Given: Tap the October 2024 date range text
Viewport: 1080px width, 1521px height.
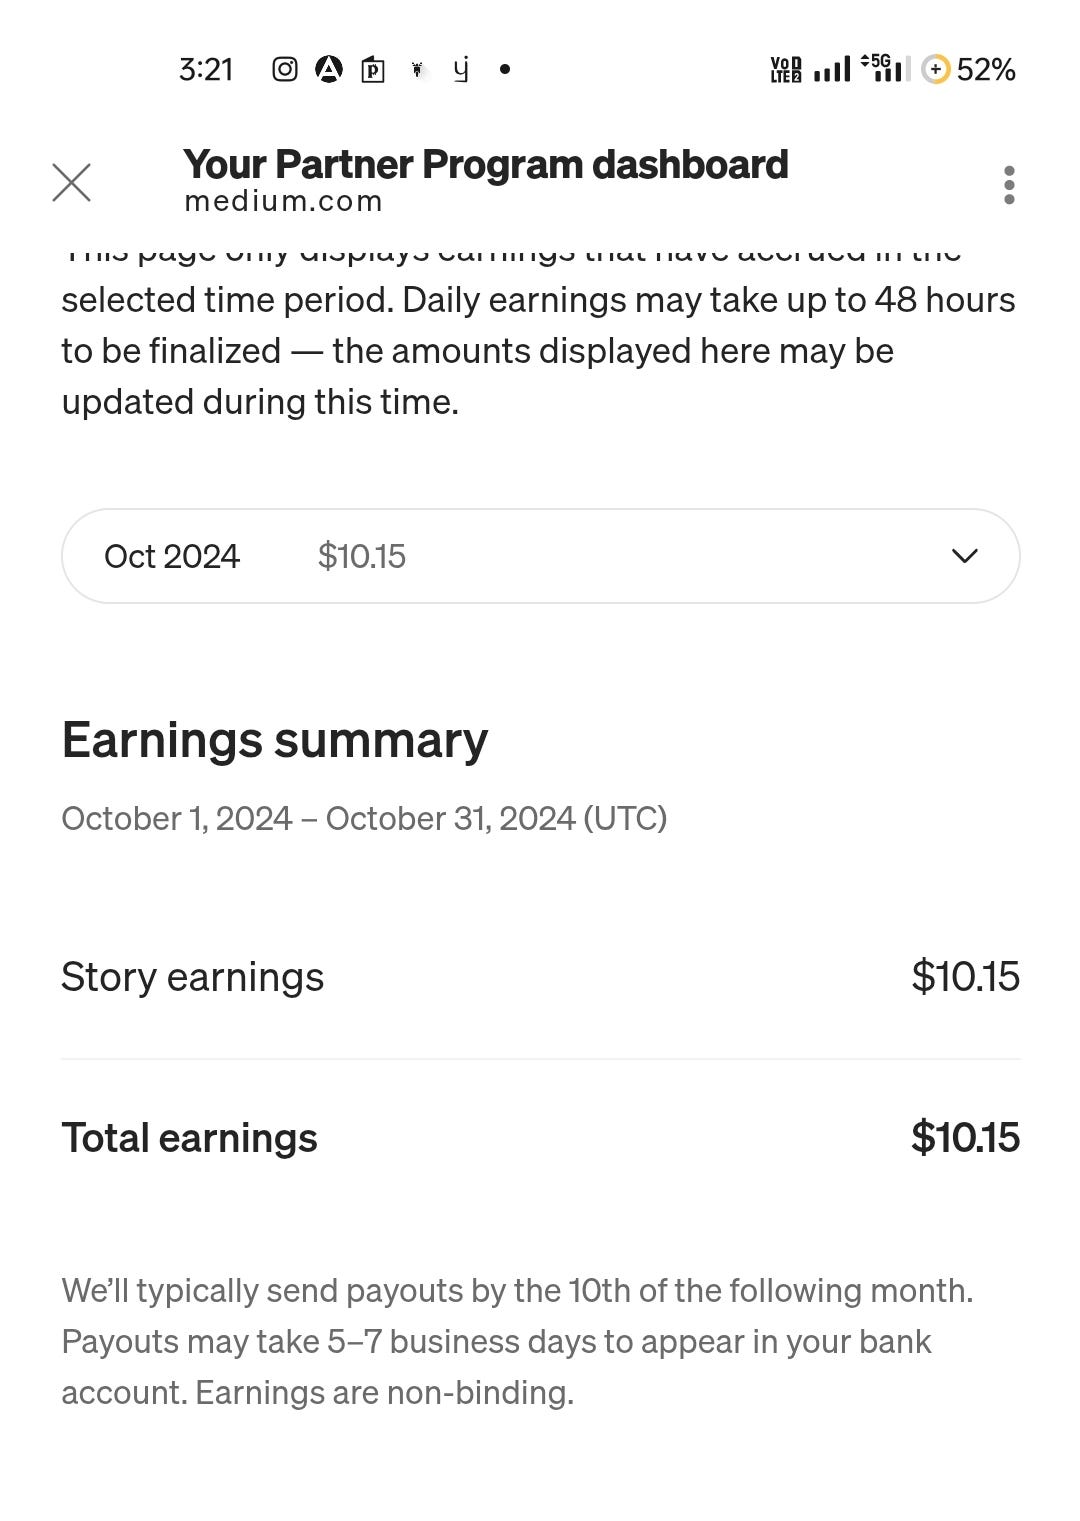Looking at the screenshot, I should (364, 819).
